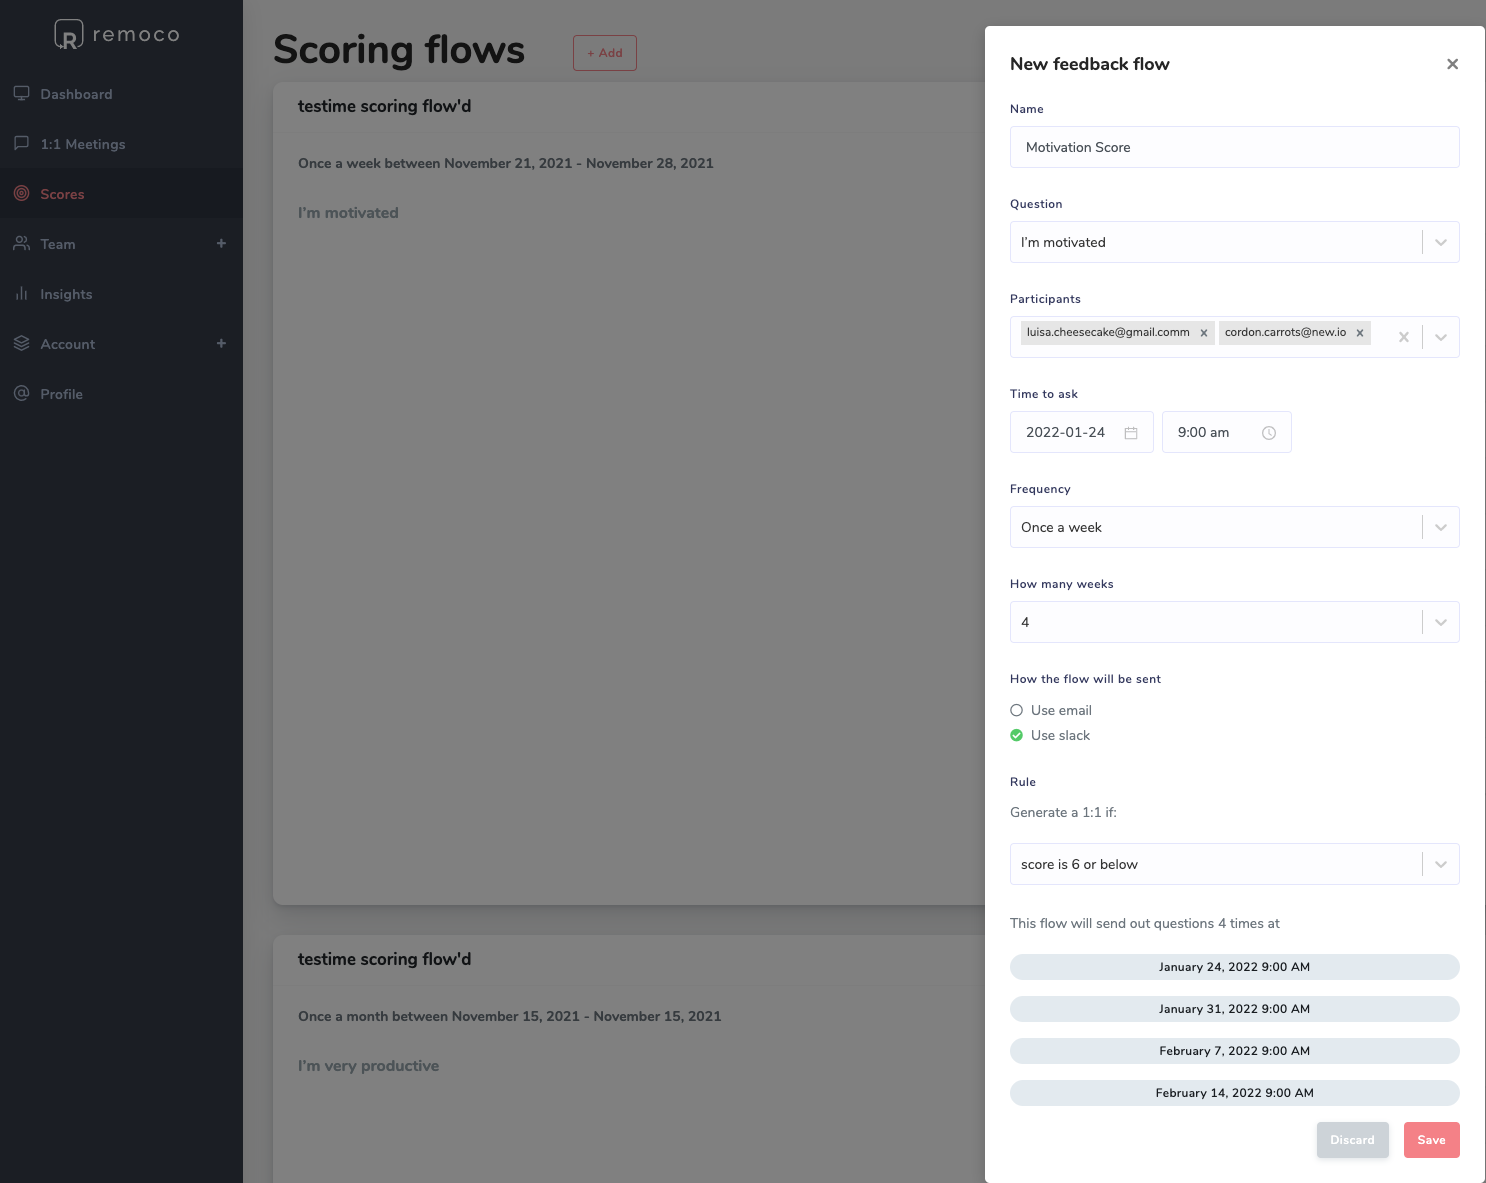This screenshot has width=1486, height=1183.
Task: Go to 1:1 Meetings
Action: pos(121,143)
